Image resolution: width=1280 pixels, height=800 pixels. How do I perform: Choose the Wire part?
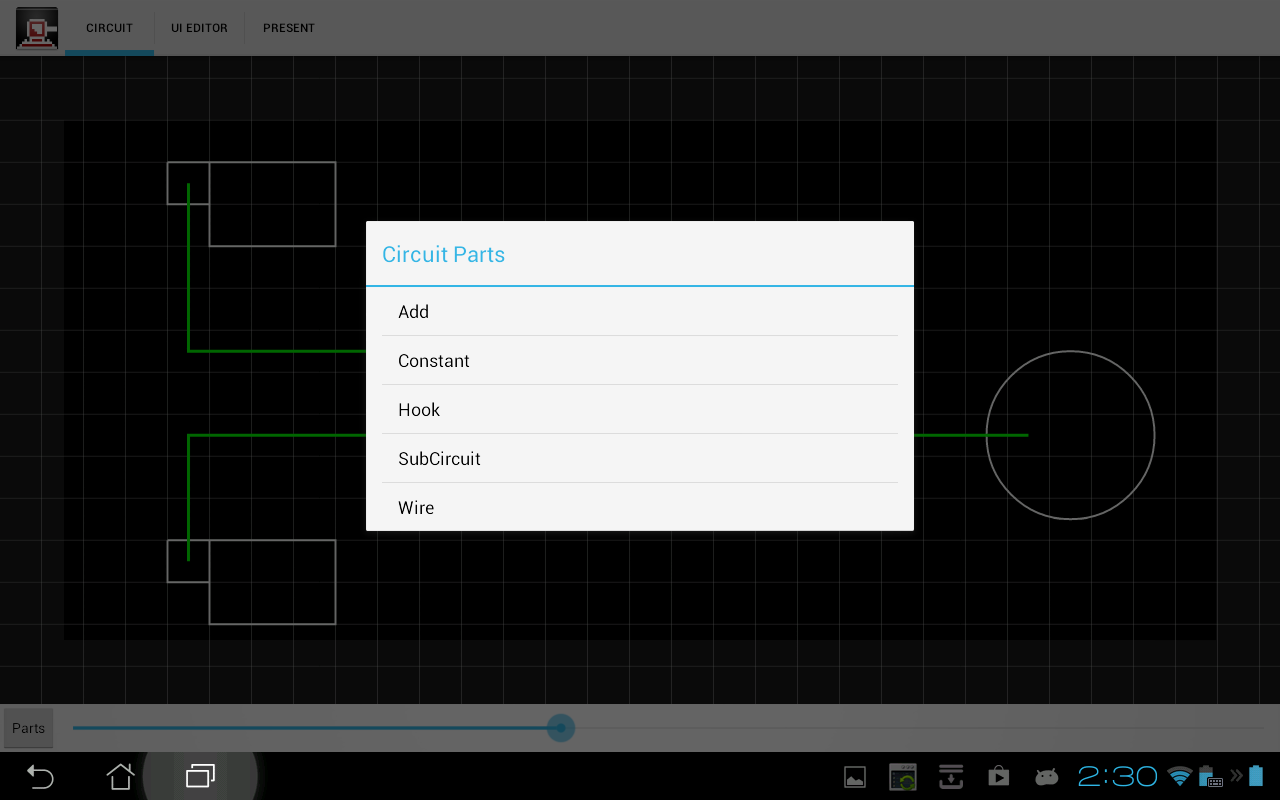[x=640, y=508]
